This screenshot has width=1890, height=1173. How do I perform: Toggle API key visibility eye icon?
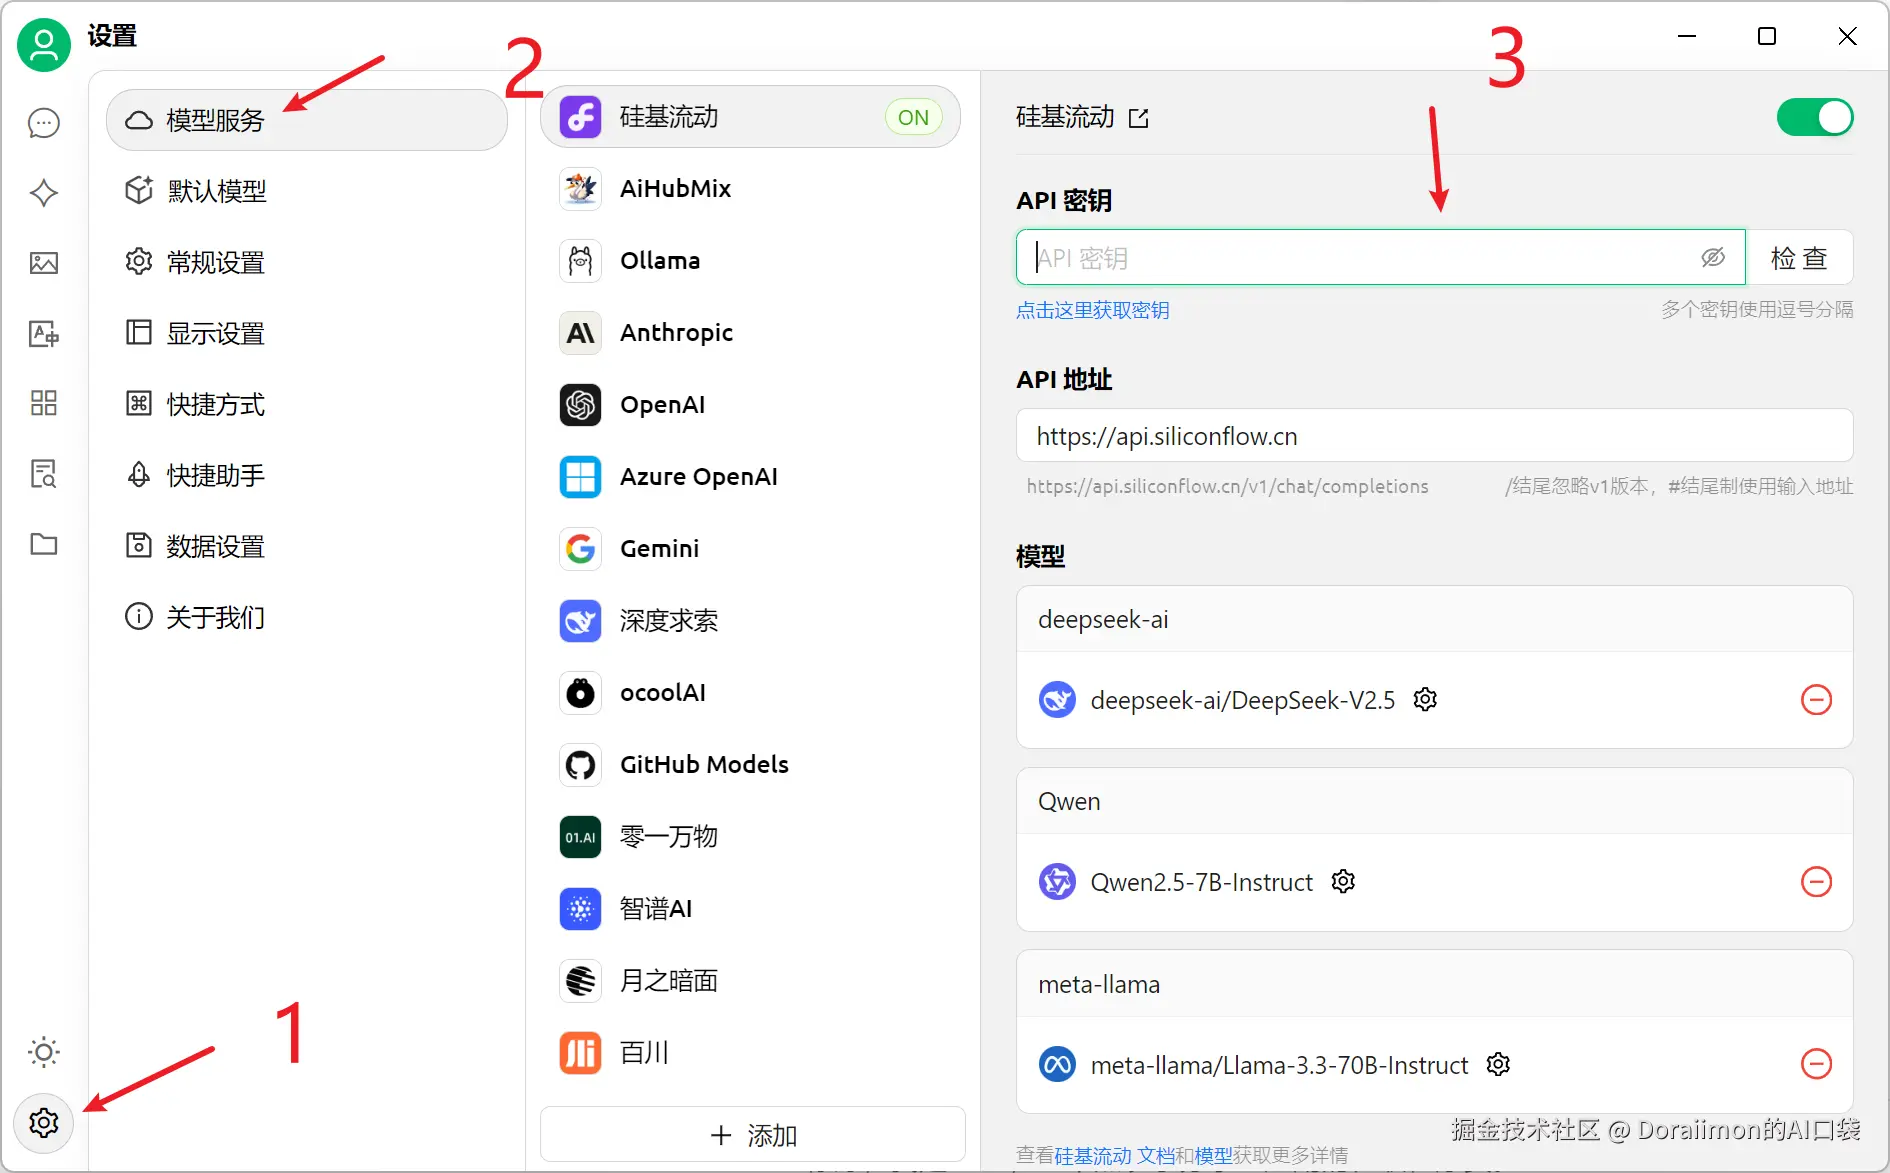click(x=1713, y=258)
